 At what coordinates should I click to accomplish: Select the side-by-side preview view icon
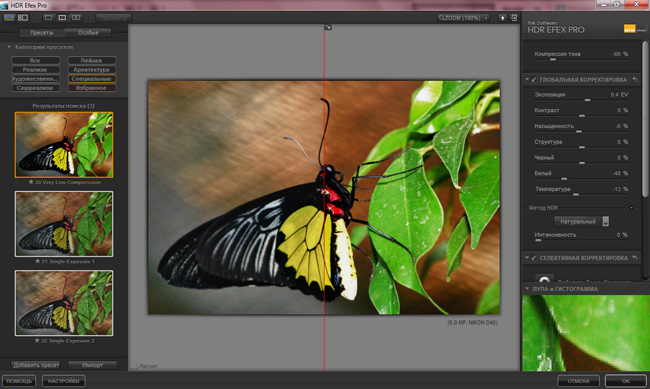coord(76,17)
